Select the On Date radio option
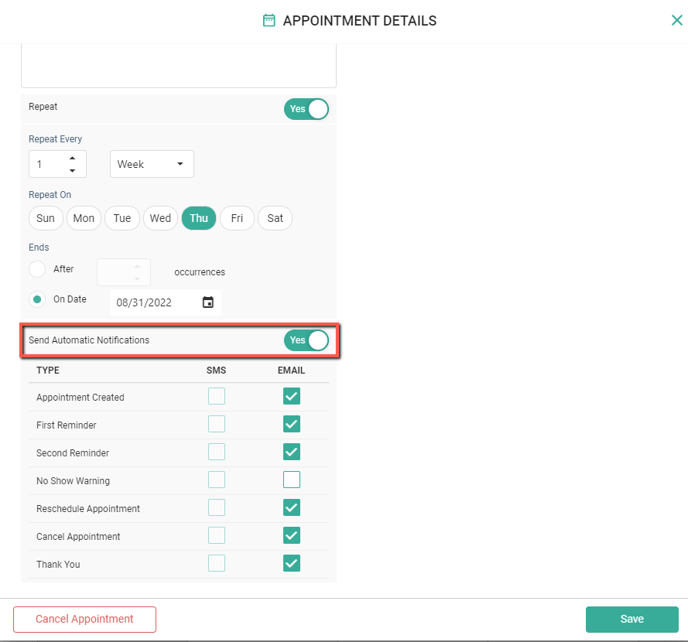This screenshot has height=642, width=688. [x=38, y=299]
